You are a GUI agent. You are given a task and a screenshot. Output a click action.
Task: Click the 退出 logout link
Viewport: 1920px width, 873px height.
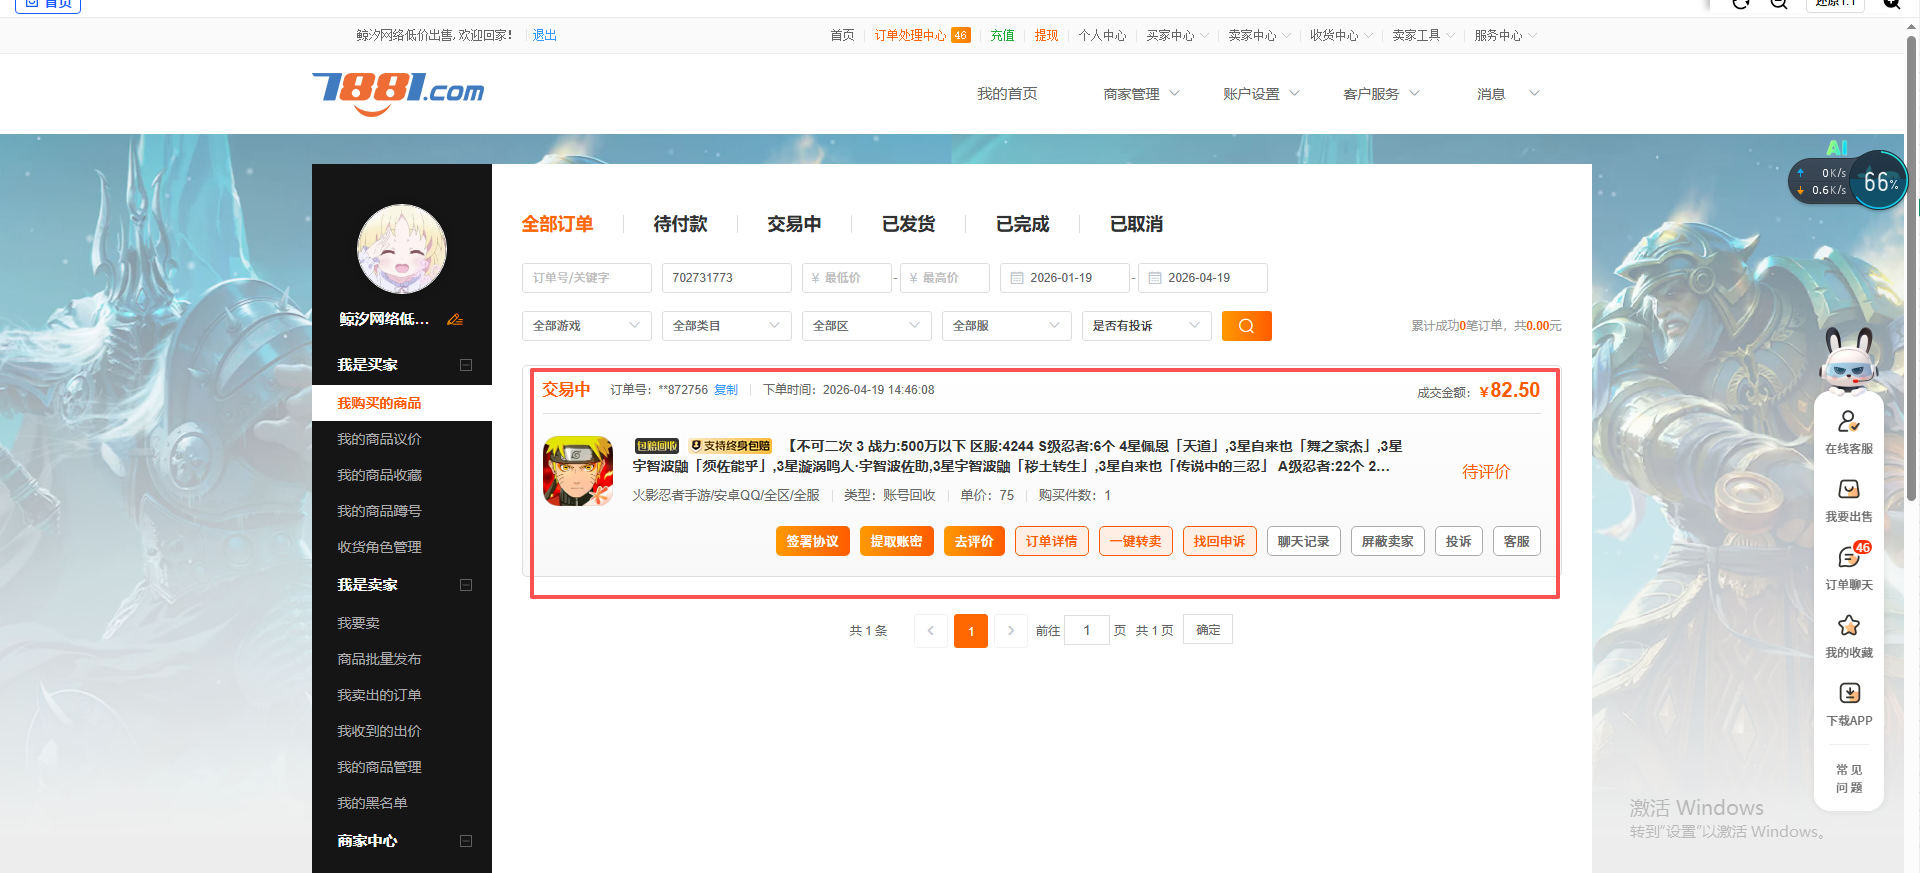[544, 35]
